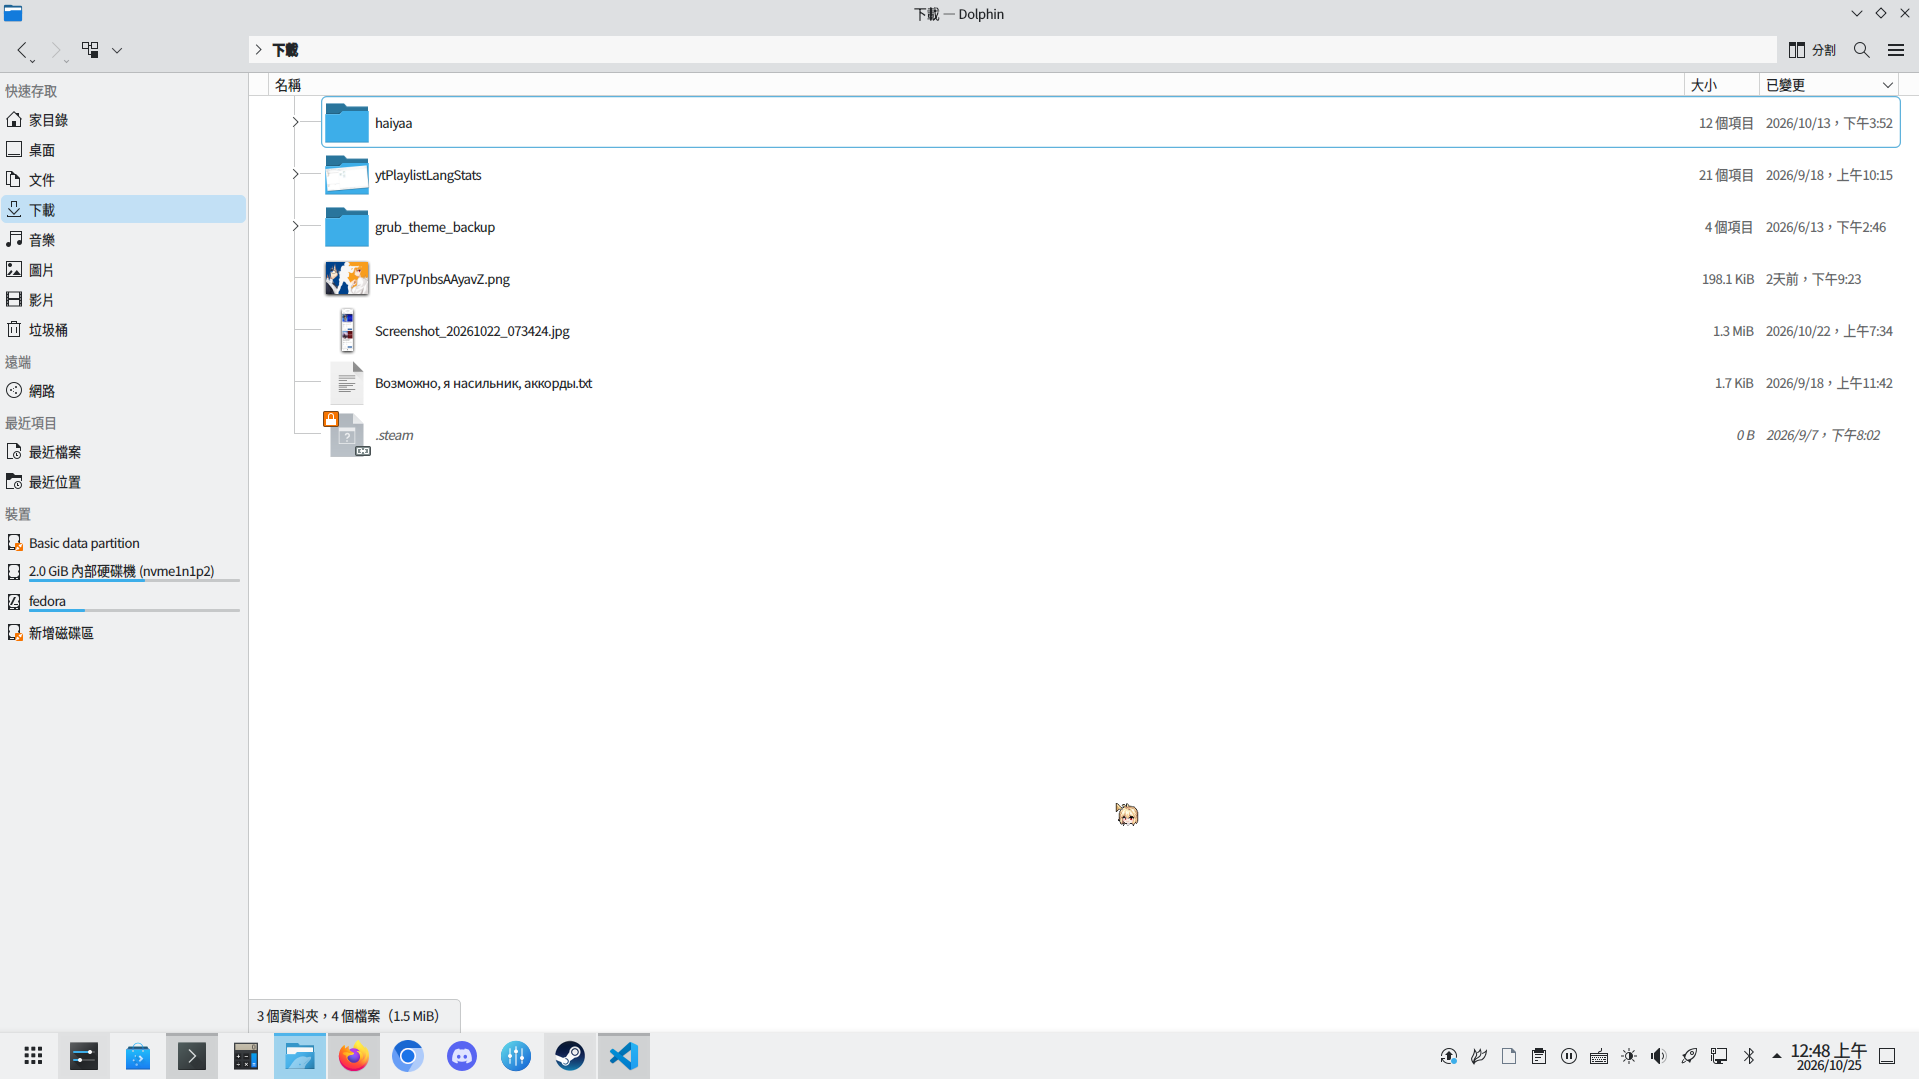Open the fedora device
The width and height of the screenshot is (1919, 1079).
[x=123, y=601]
